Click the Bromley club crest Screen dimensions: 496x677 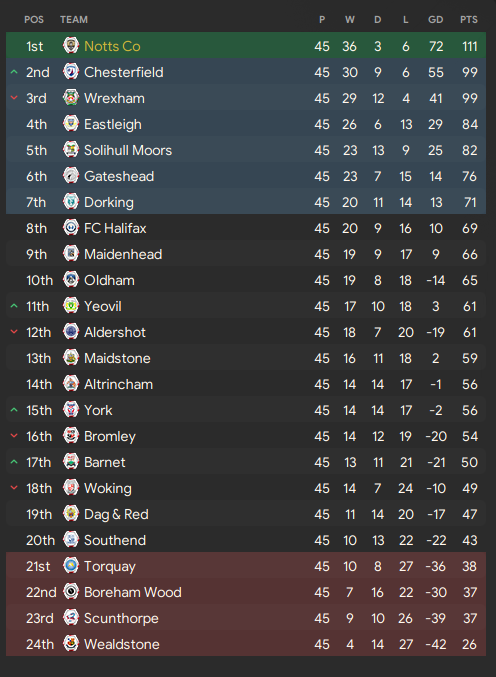[x=71, y=436]
